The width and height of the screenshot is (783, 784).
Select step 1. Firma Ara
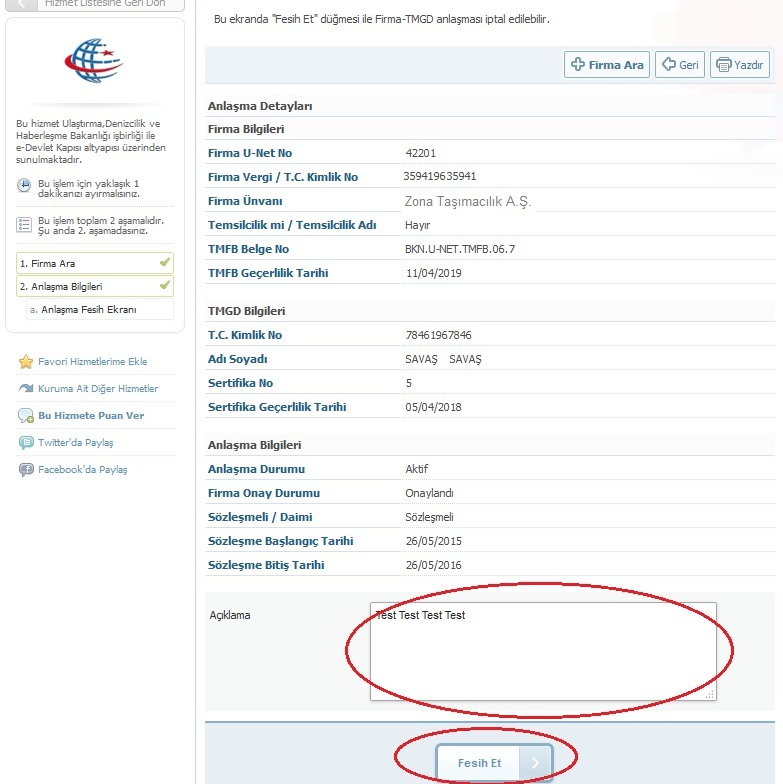tap(94, 263)
